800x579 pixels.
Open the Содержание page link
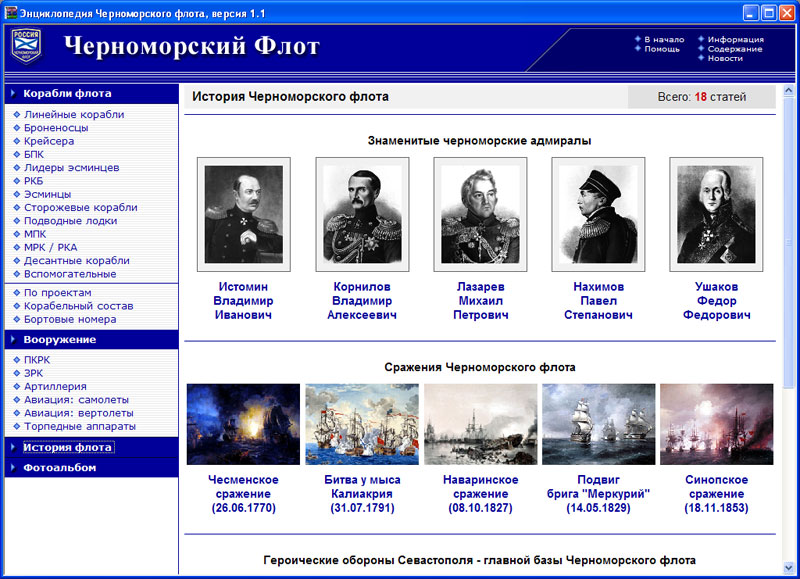click(735, 49)
